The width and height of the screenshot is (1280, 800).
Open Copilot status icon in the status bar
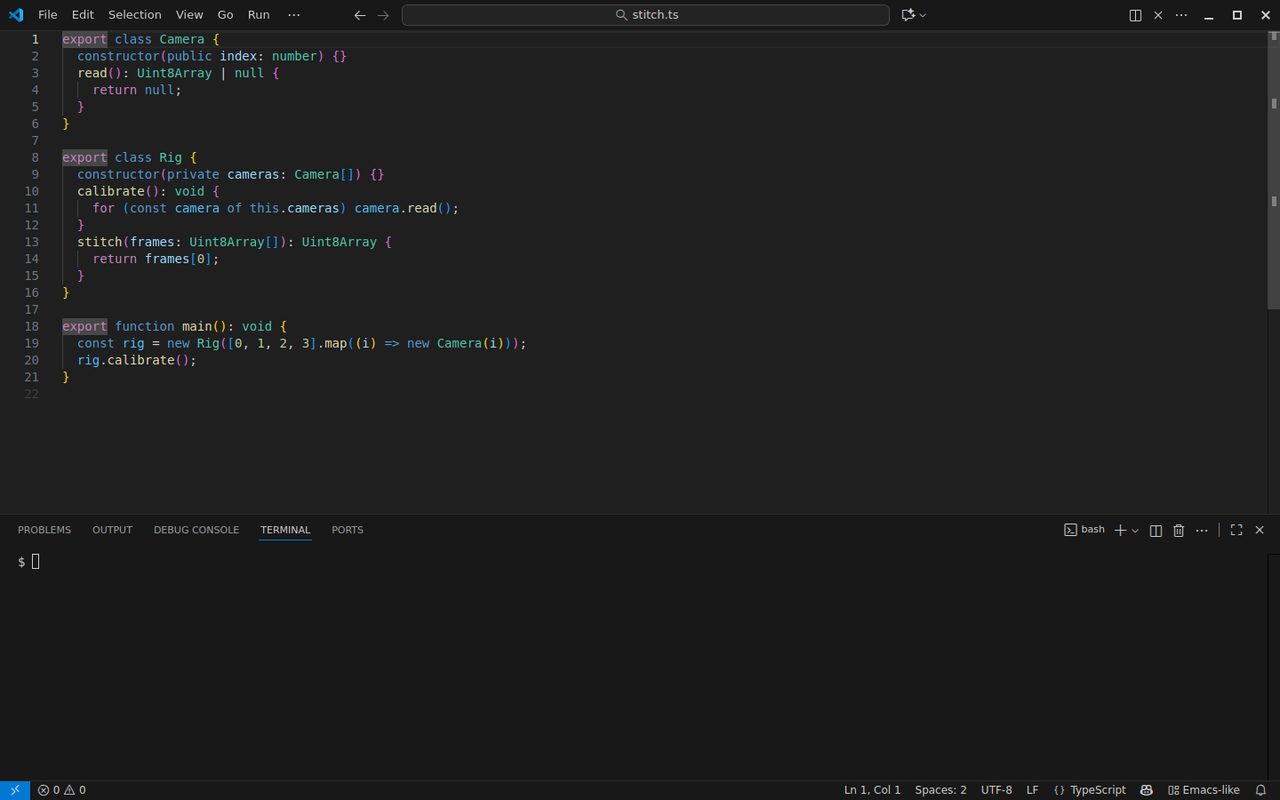coord(1146,790)
